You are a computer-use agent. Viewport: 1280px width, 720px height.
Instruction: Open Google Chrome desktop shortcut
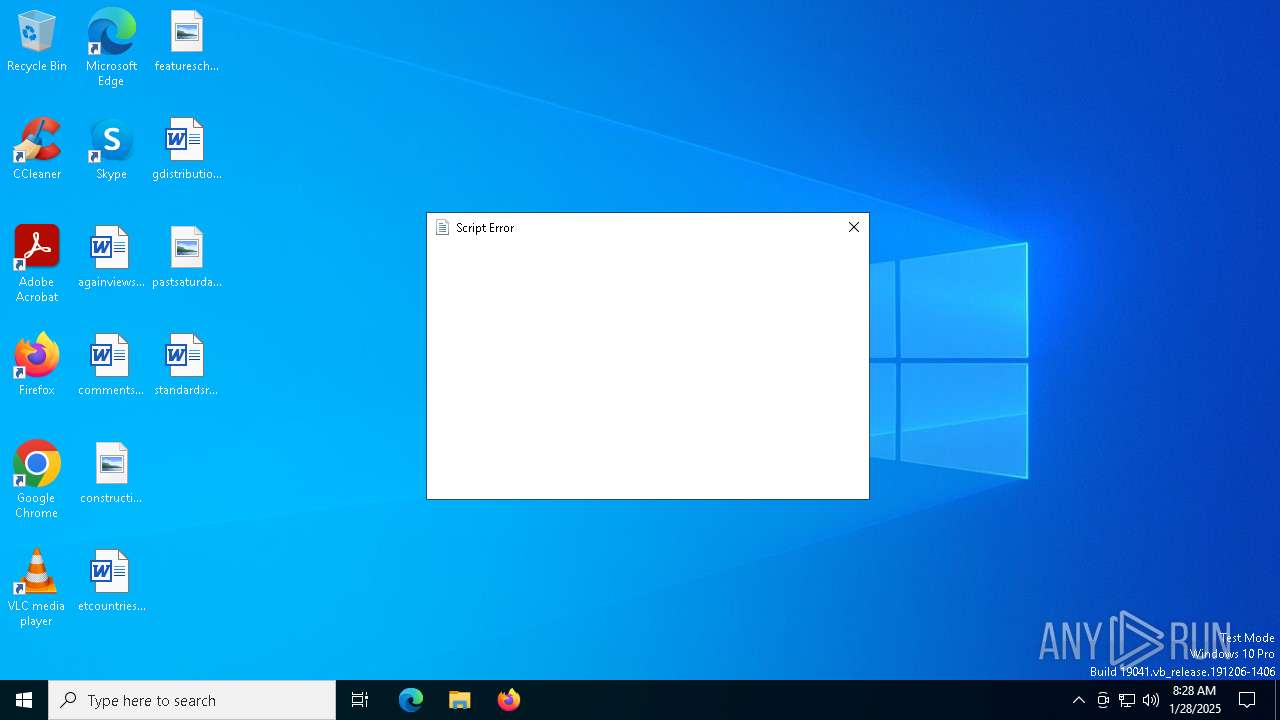coord(37,480)
